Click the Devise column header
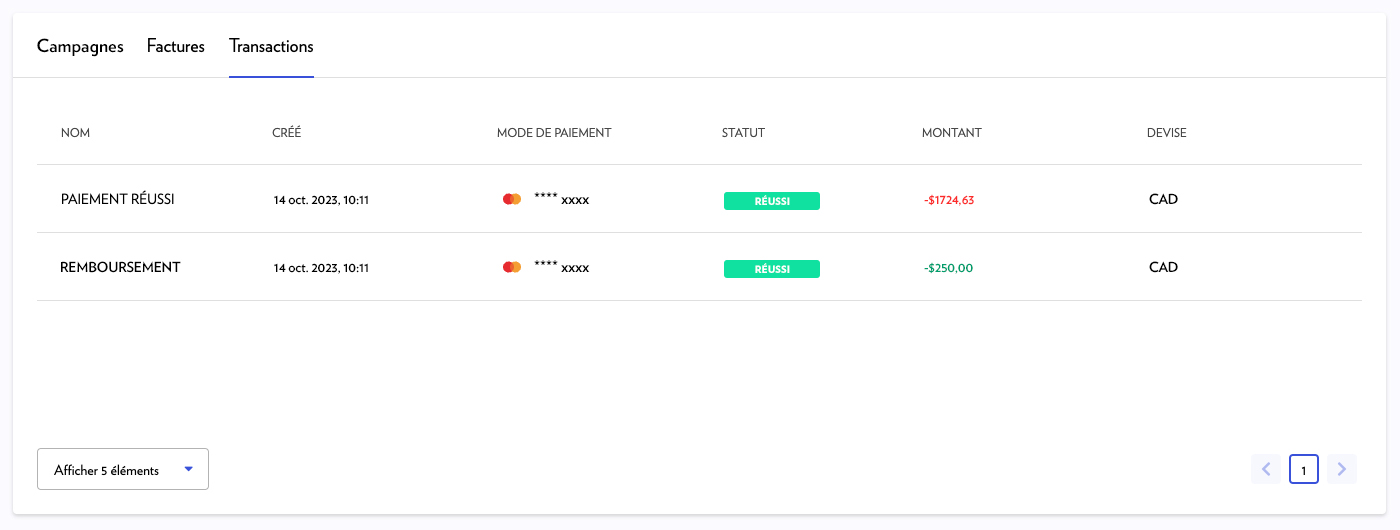 pos(1166,133)
